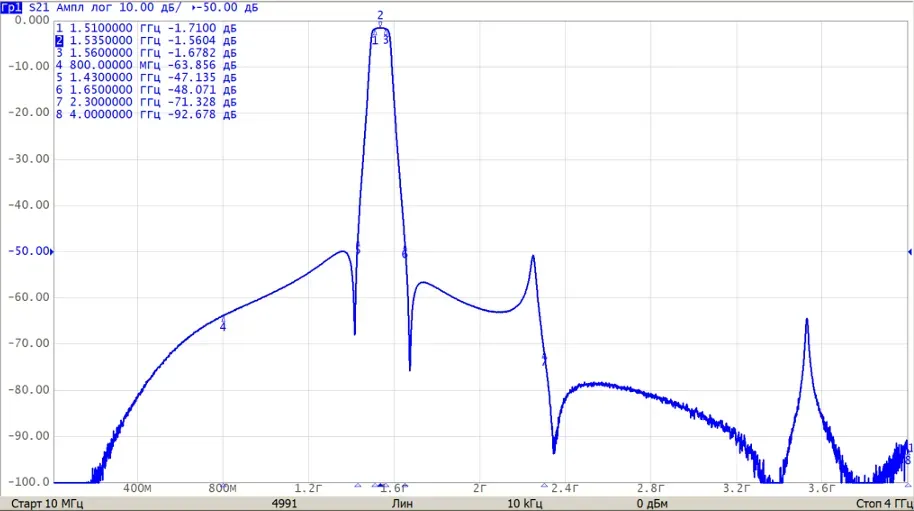Select marker 4 row 800.00000 МГц
The width and height of the screenshot is (914, 511).
(x=146, y=65)
